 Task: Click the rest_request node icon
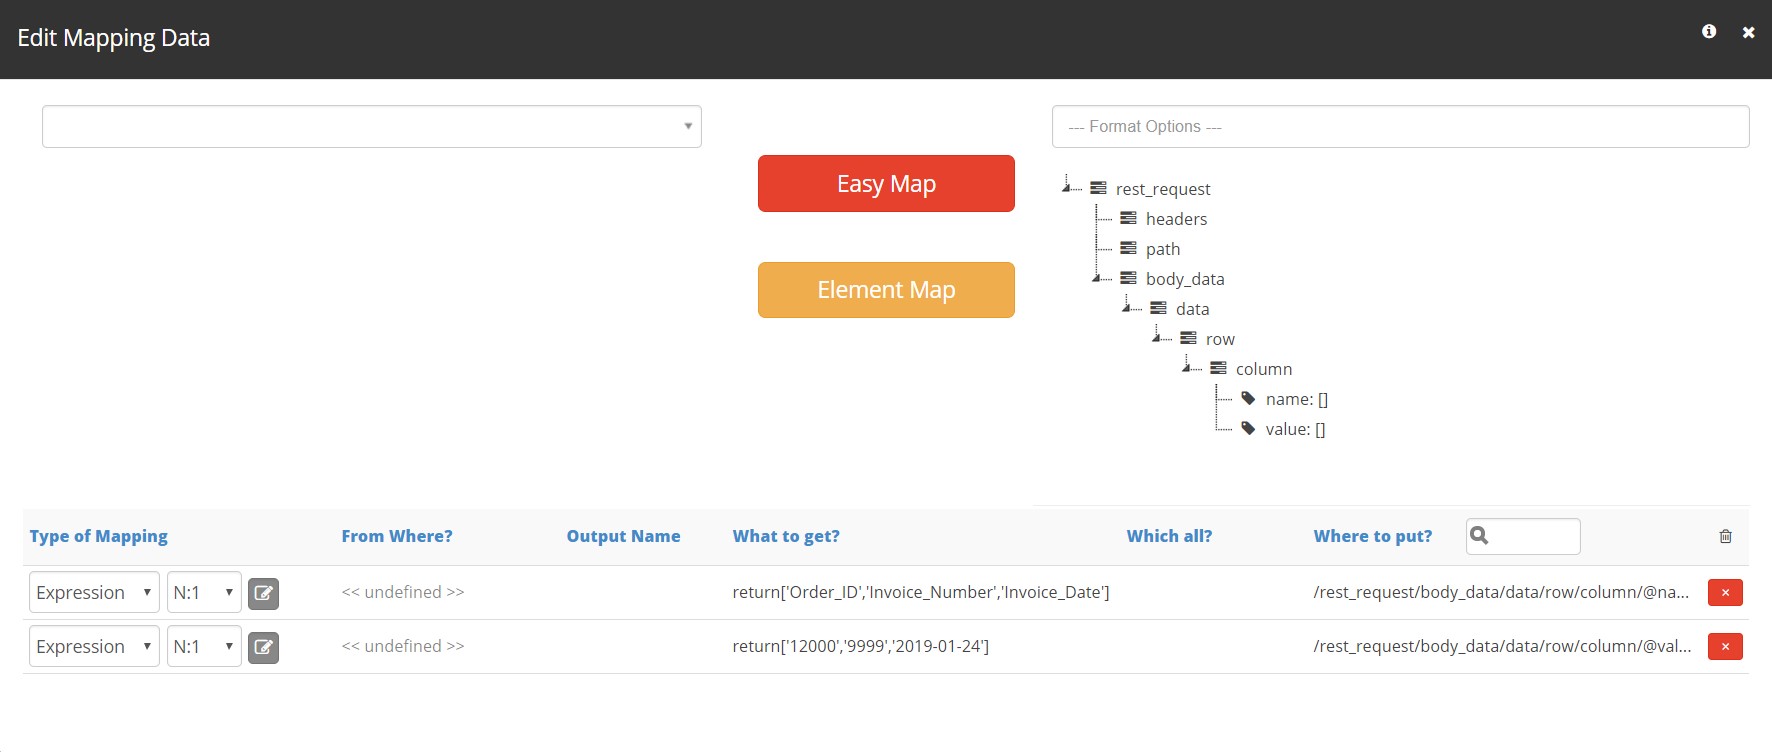pos(1098,188)
